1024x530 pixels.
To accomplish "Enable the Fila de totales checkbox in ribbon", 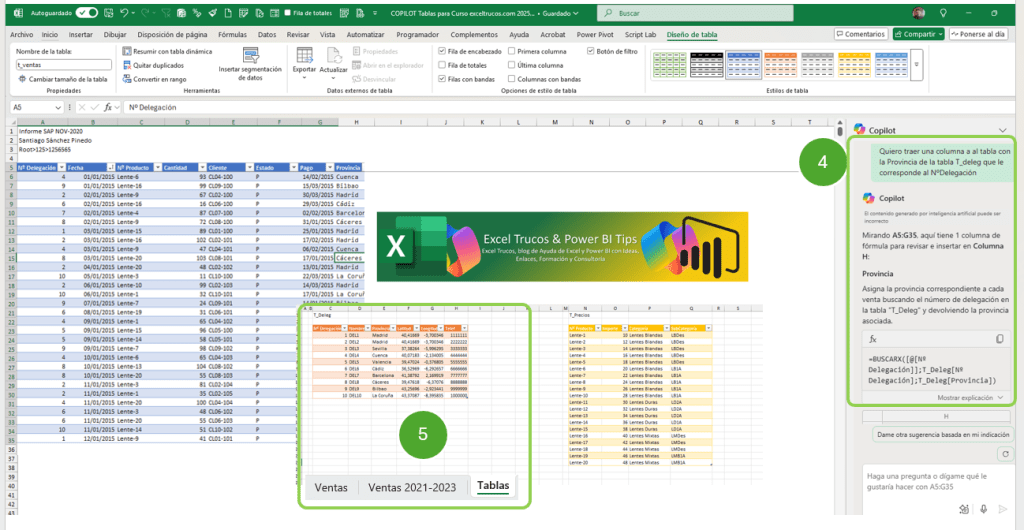I will [x=443, y=65].
